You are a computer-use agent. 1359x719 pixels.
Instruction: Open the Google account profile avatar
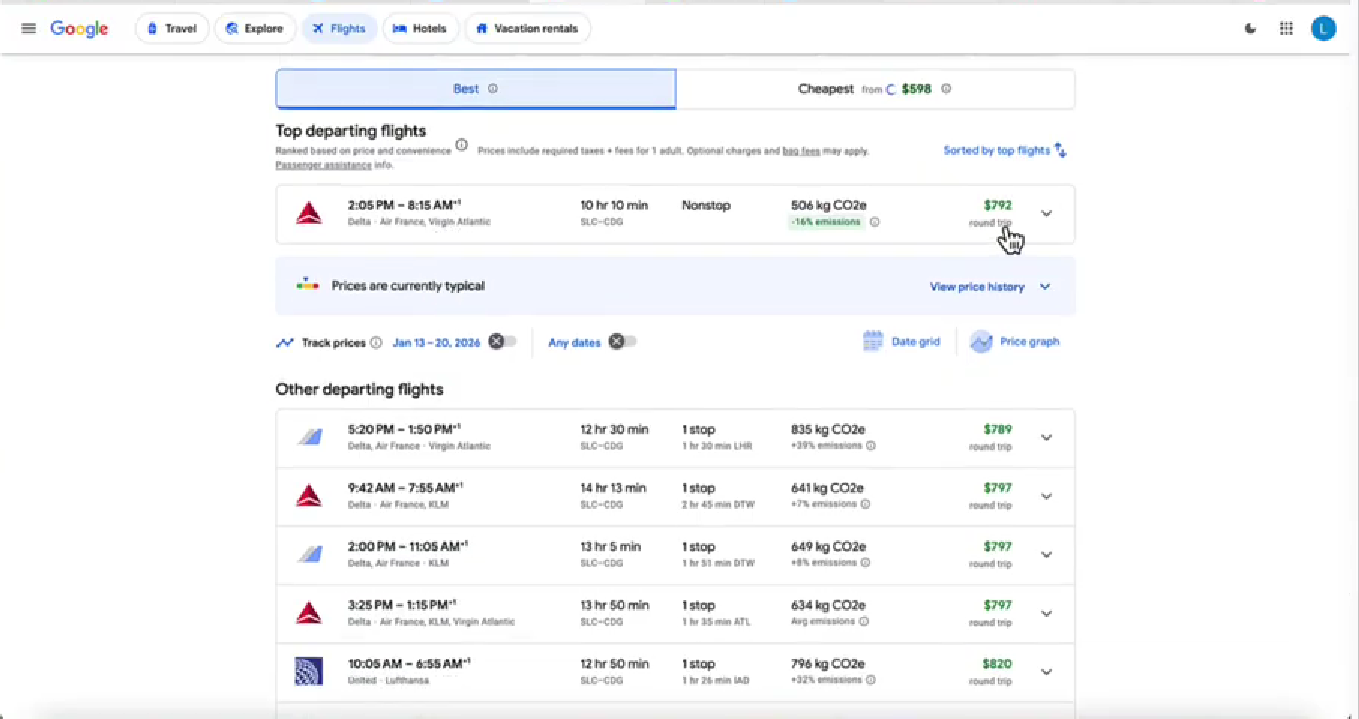tap(1323, 29)
